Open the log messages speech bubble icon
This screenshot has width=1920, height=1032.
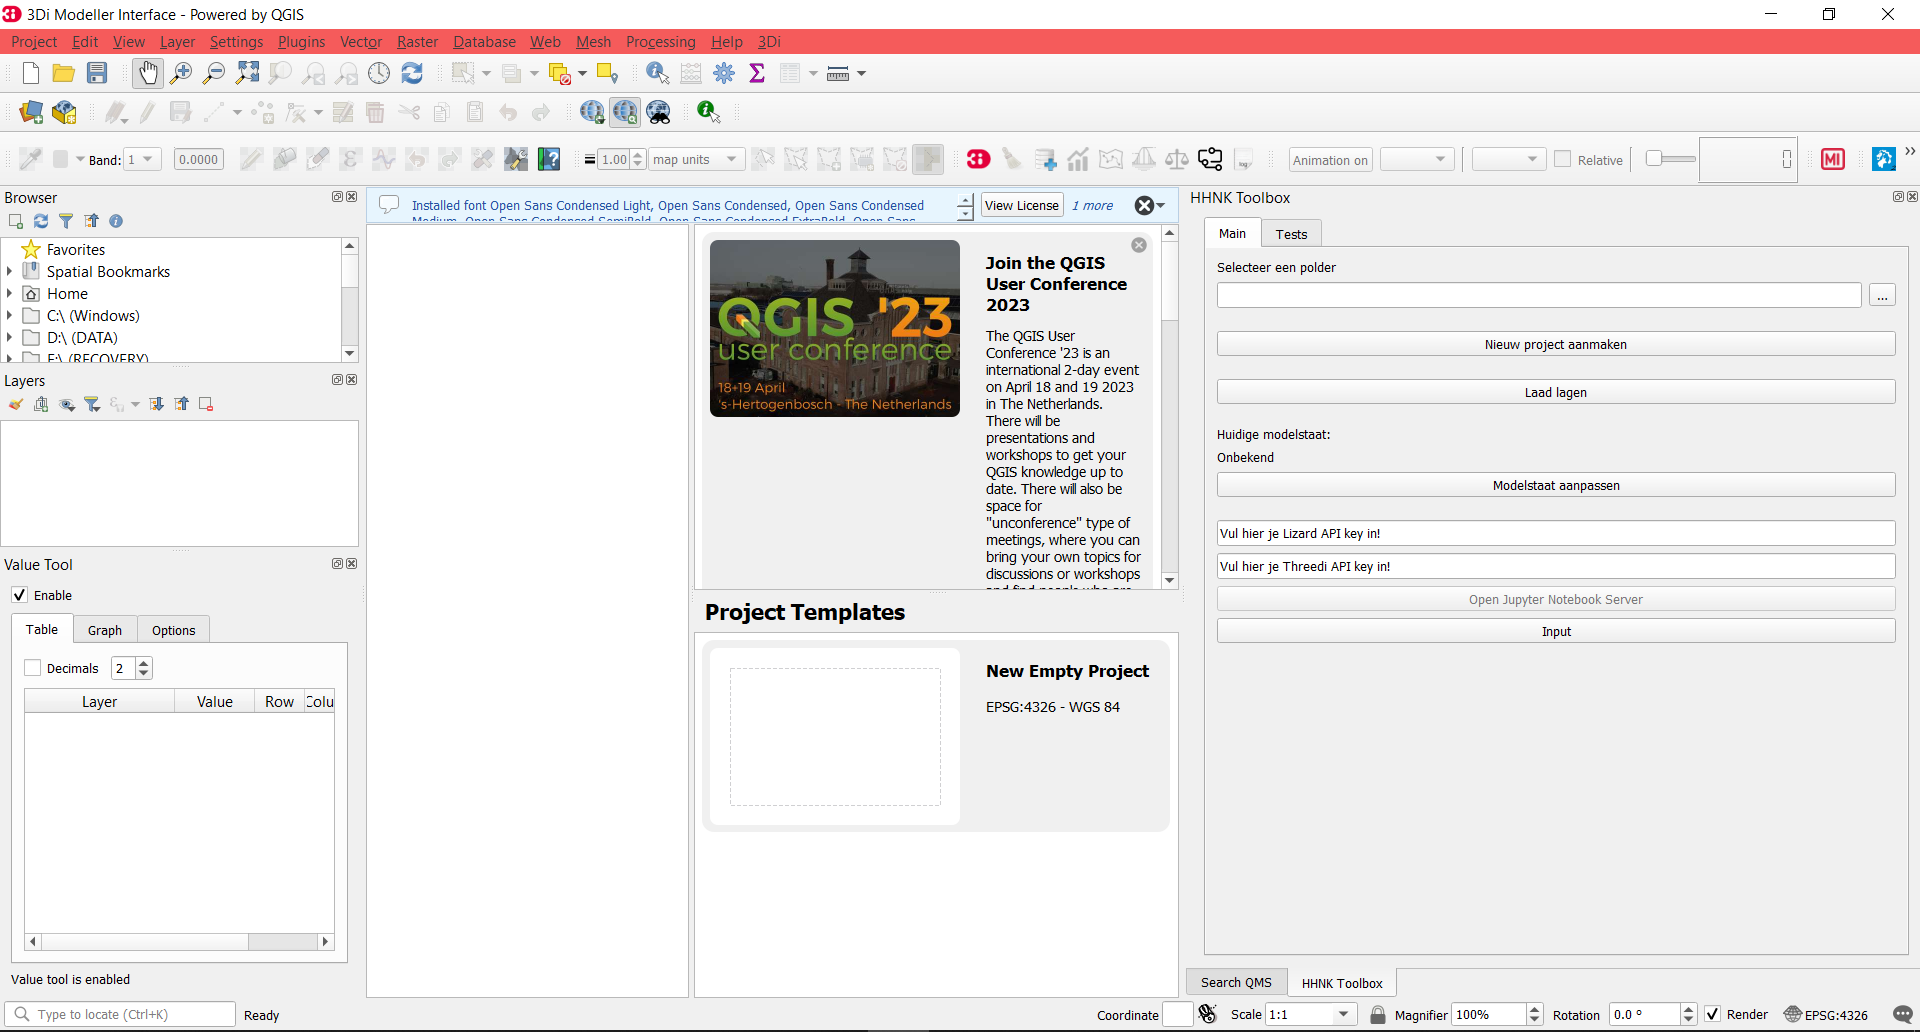point(1902,1014)
